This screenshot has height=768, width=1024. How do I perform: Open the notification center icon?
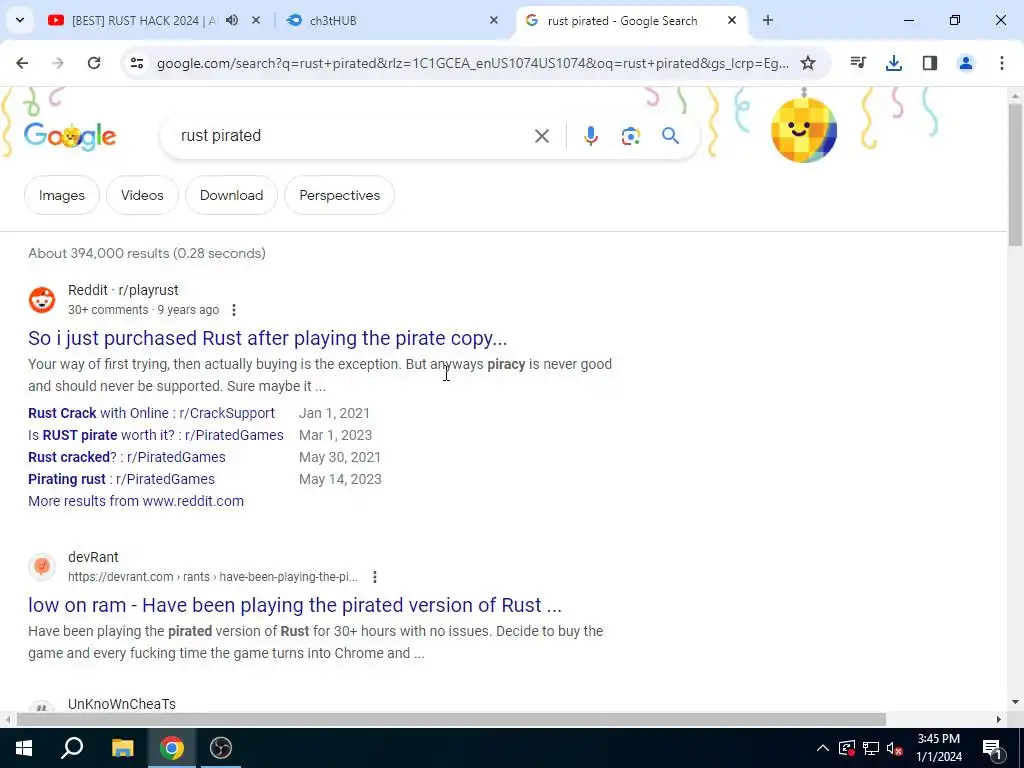tap(992, 748)
